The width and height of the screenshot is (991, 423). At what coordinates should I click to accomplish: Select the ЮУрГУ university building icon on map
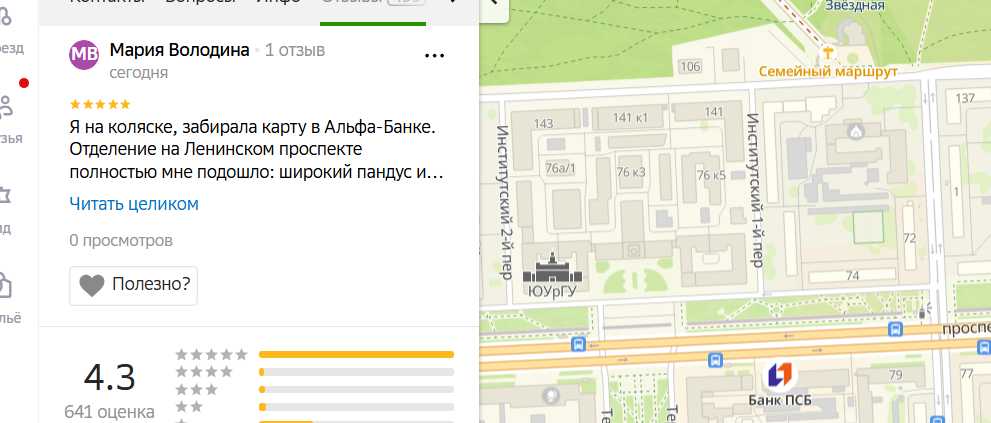point(552,267)
